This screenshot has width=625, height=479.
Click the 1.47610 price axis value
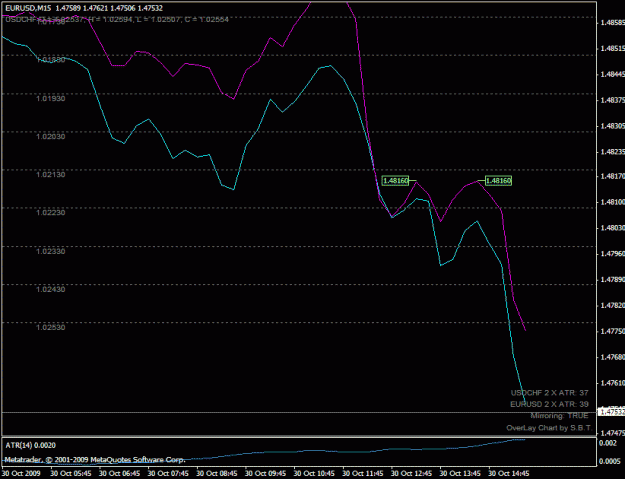(613, 383)
